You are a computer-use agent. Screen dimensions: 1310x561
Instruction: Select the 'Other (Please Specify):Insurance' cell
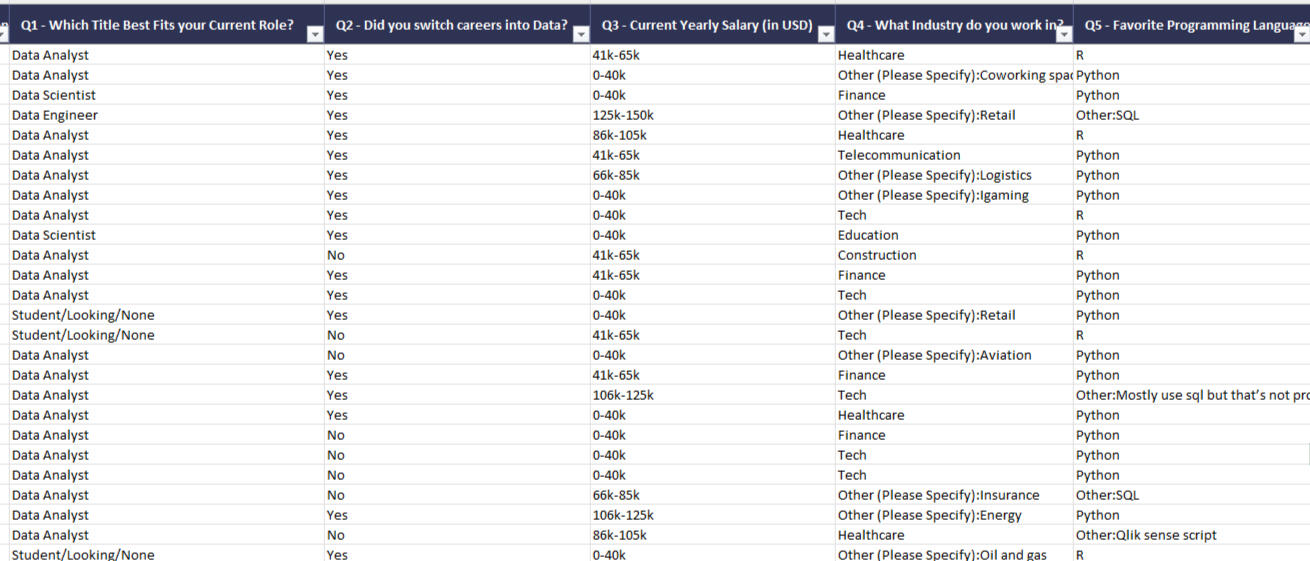pyautogui.click(x=938, y=495)
